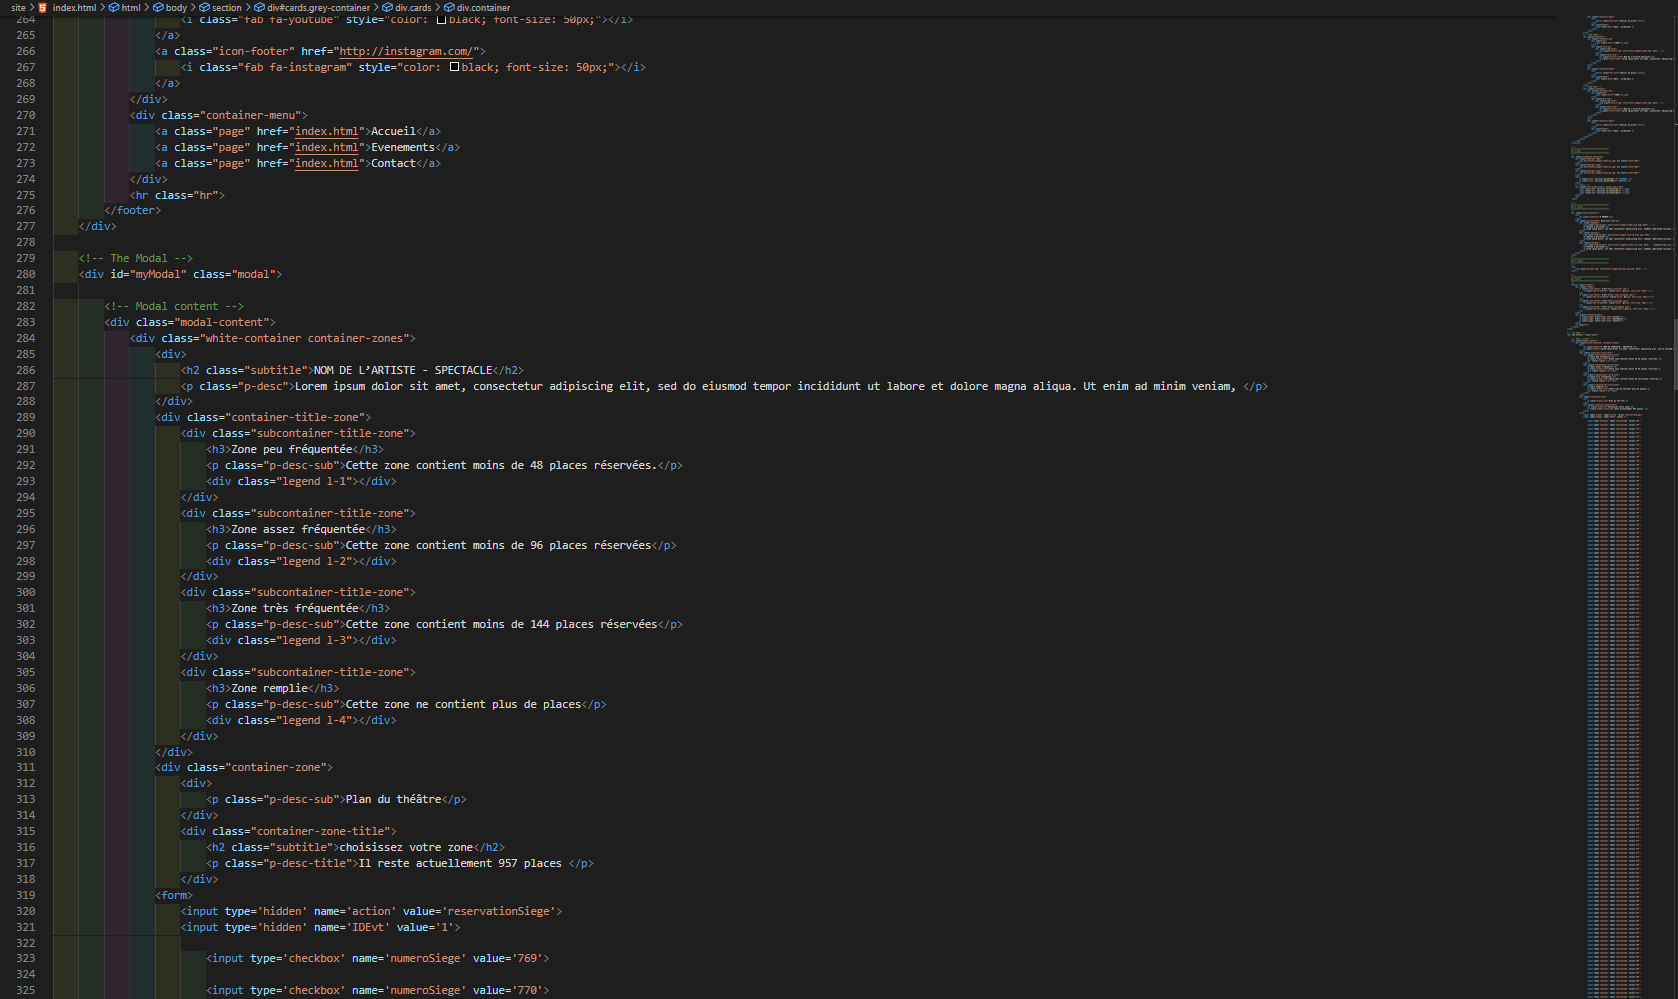Follow index.html link in Evenements anchor
Screen dimensions: 1678x999
coord(327,147)
